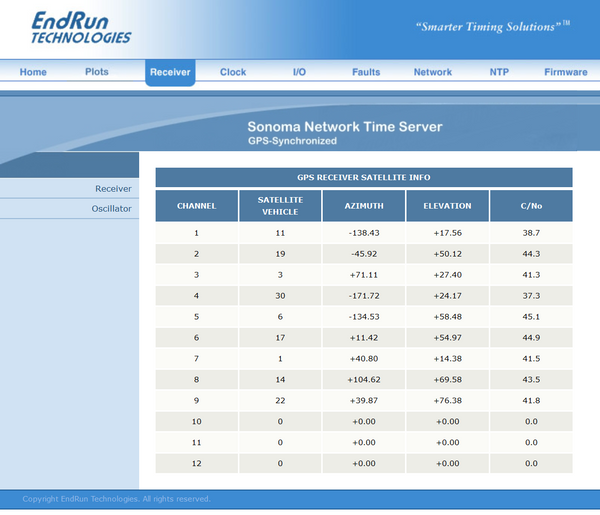Select the Smarter Timing Solutions slogan
600x515 pixels.
[x=493, y=26]
